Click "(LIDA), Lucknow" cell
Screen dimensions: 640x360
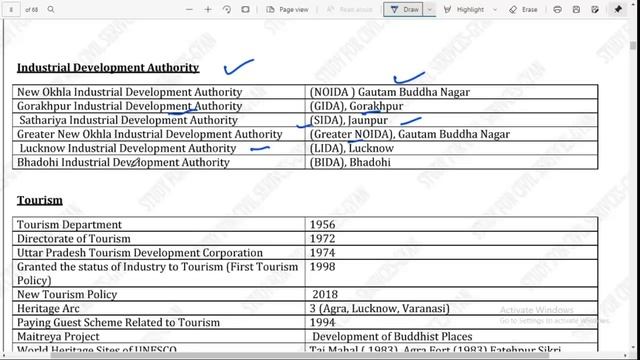pos(451,148)
